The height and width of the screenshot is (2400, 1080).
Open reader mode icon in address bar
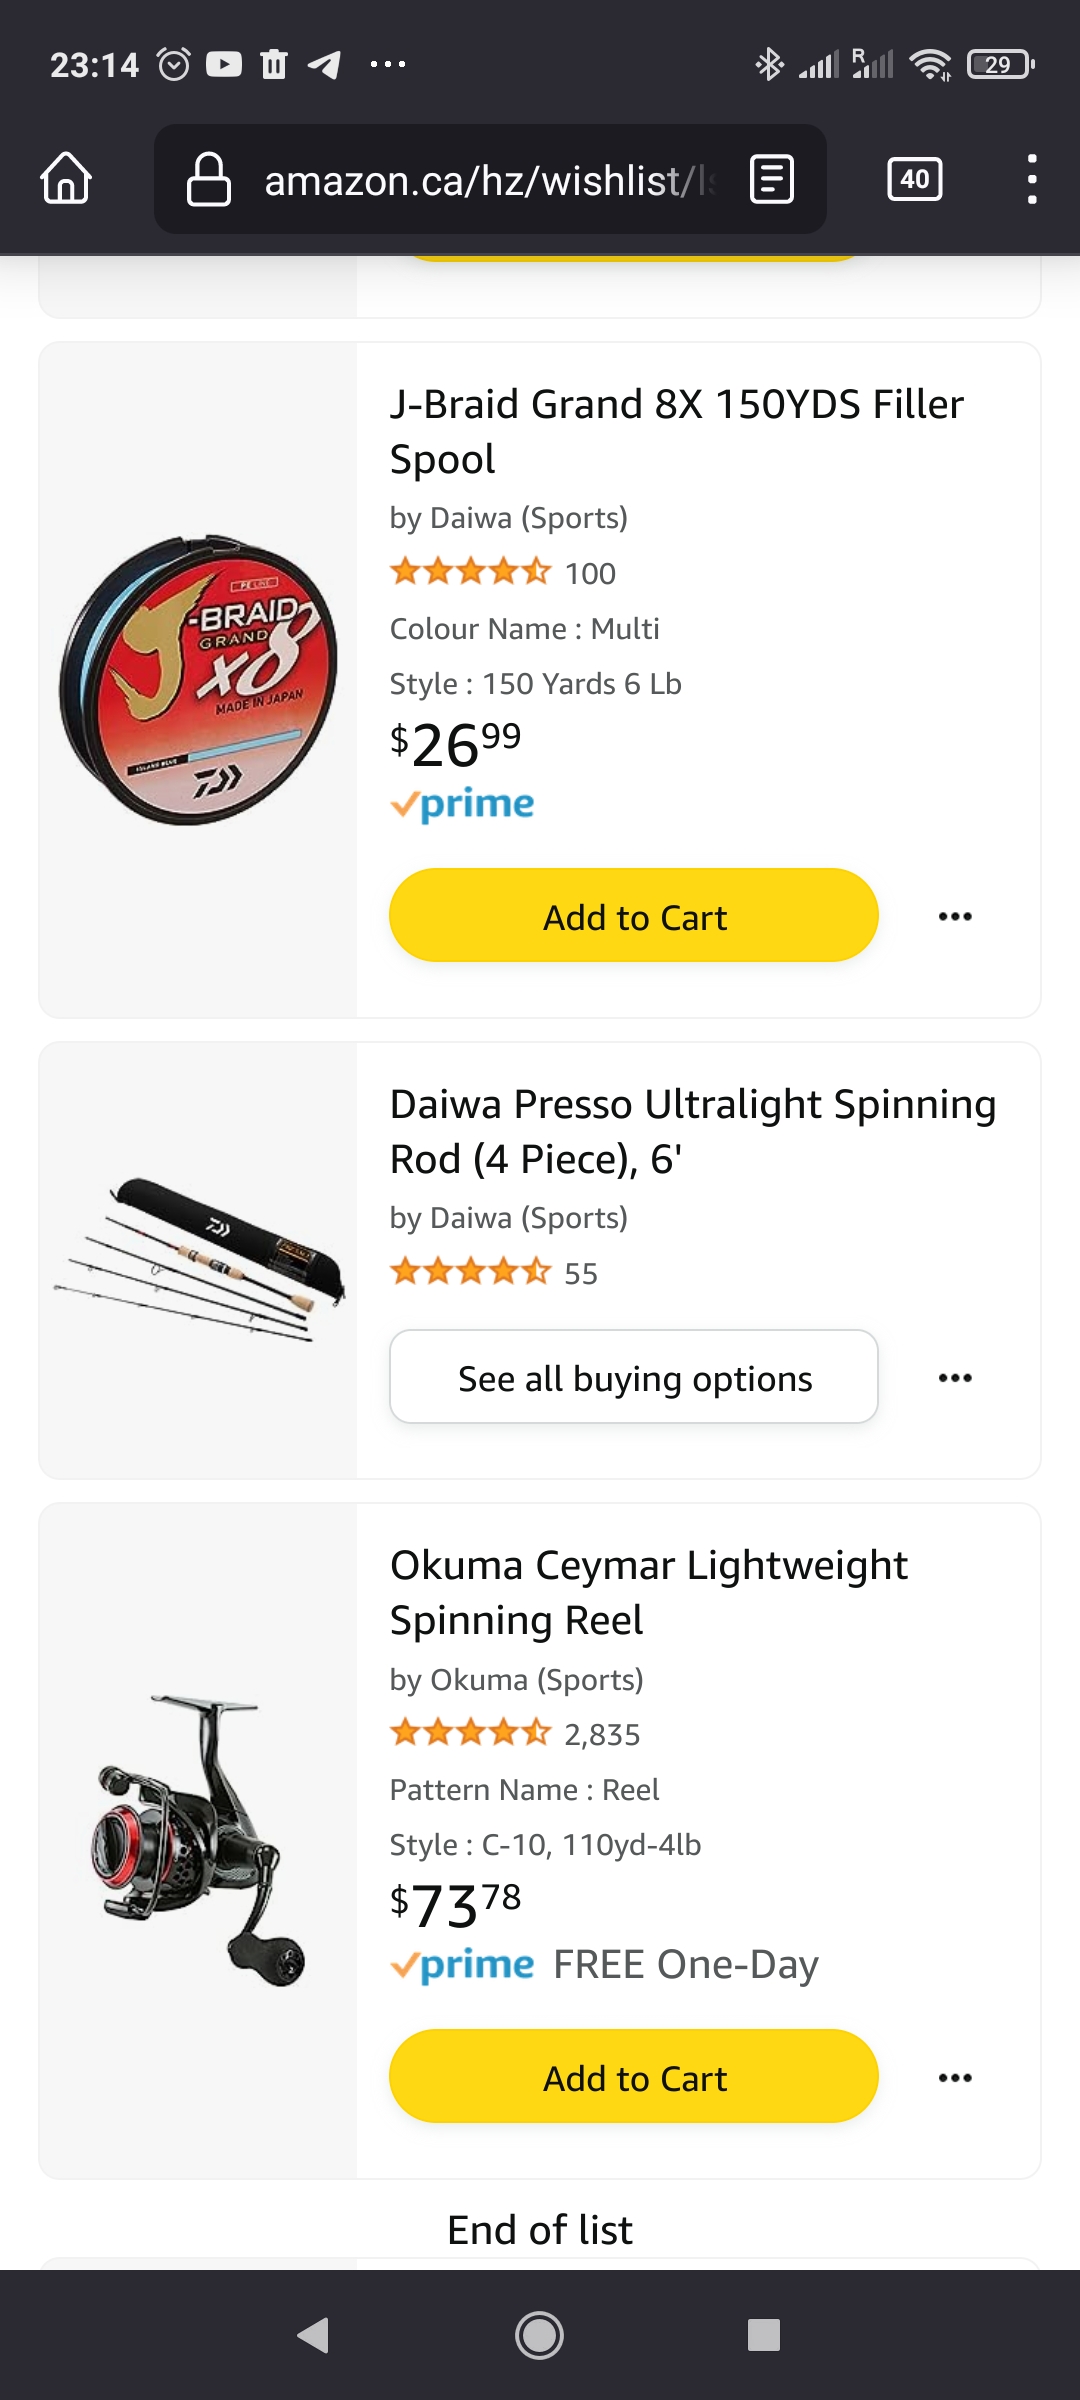[772, 180]
